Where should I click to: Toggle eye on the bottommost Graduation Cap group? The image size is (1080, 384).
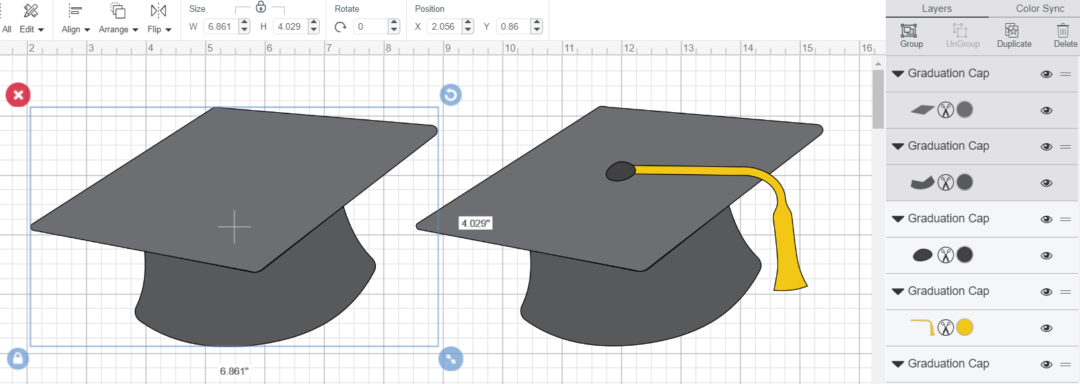tap(1046, 364)
